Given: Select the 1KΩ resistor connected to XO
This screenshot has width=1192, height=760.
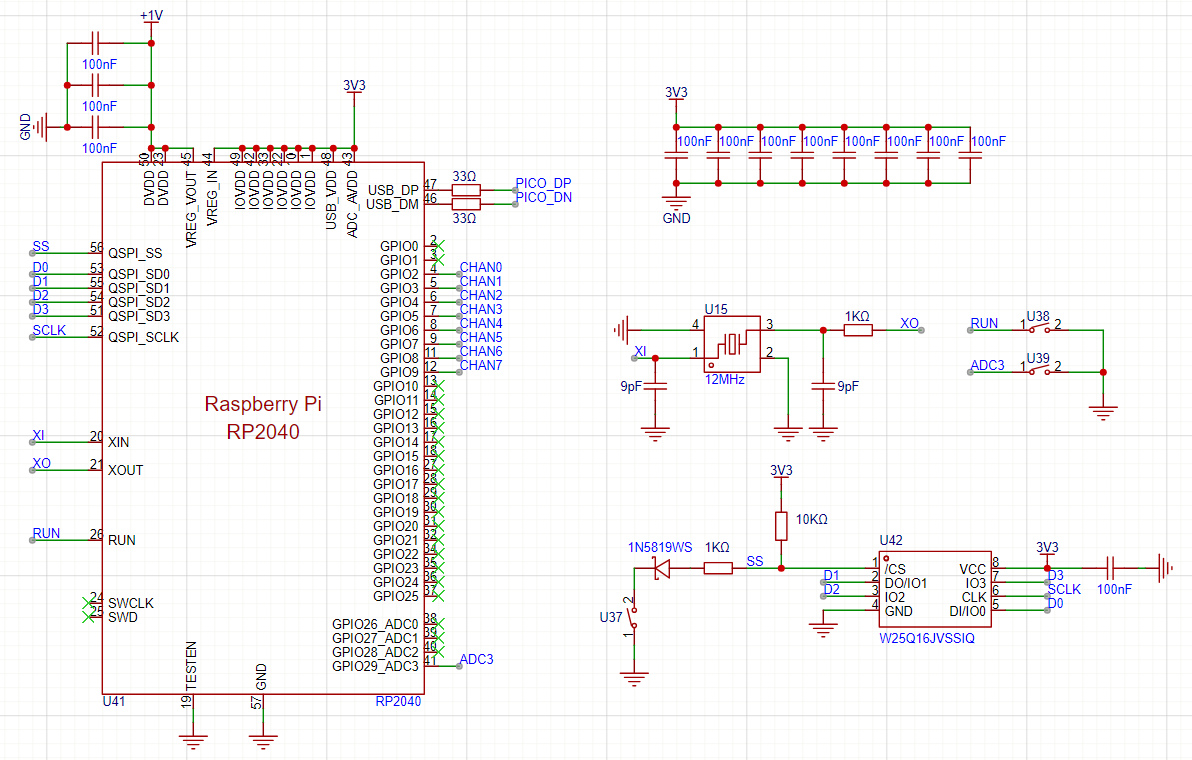Looking at the screenshot, I should point(858,330).
